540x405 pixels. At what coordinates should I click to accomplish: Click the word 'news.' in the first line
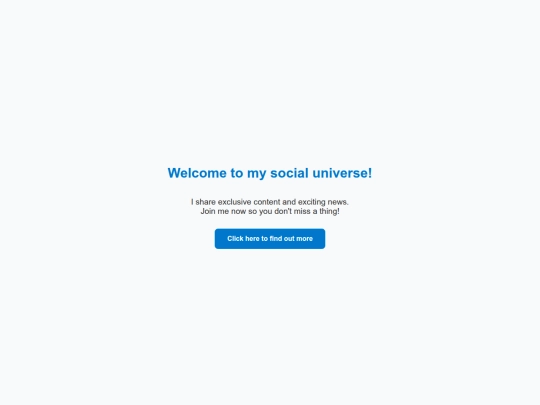click(338, 202)
